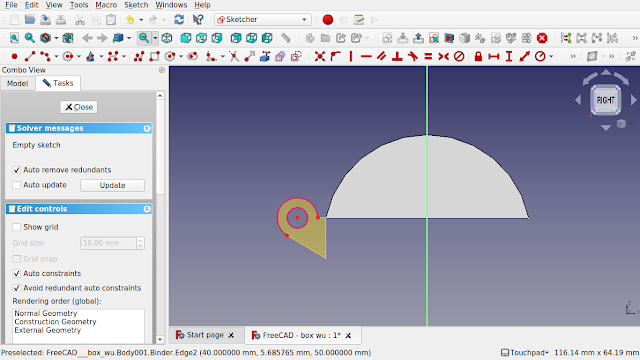This screenshot has width=640, height=360.
Task: Switch to isometric view cube icon
Action: coord(167,38)
